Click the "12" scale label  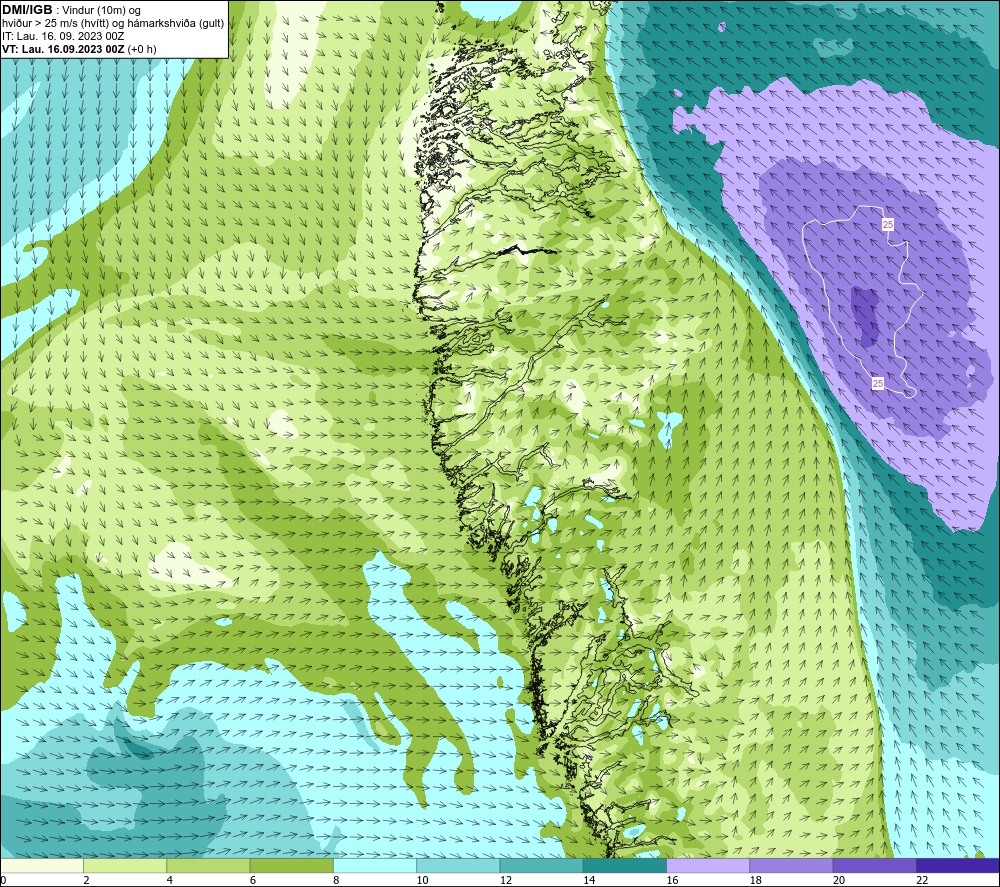click(x=506, y=880)
